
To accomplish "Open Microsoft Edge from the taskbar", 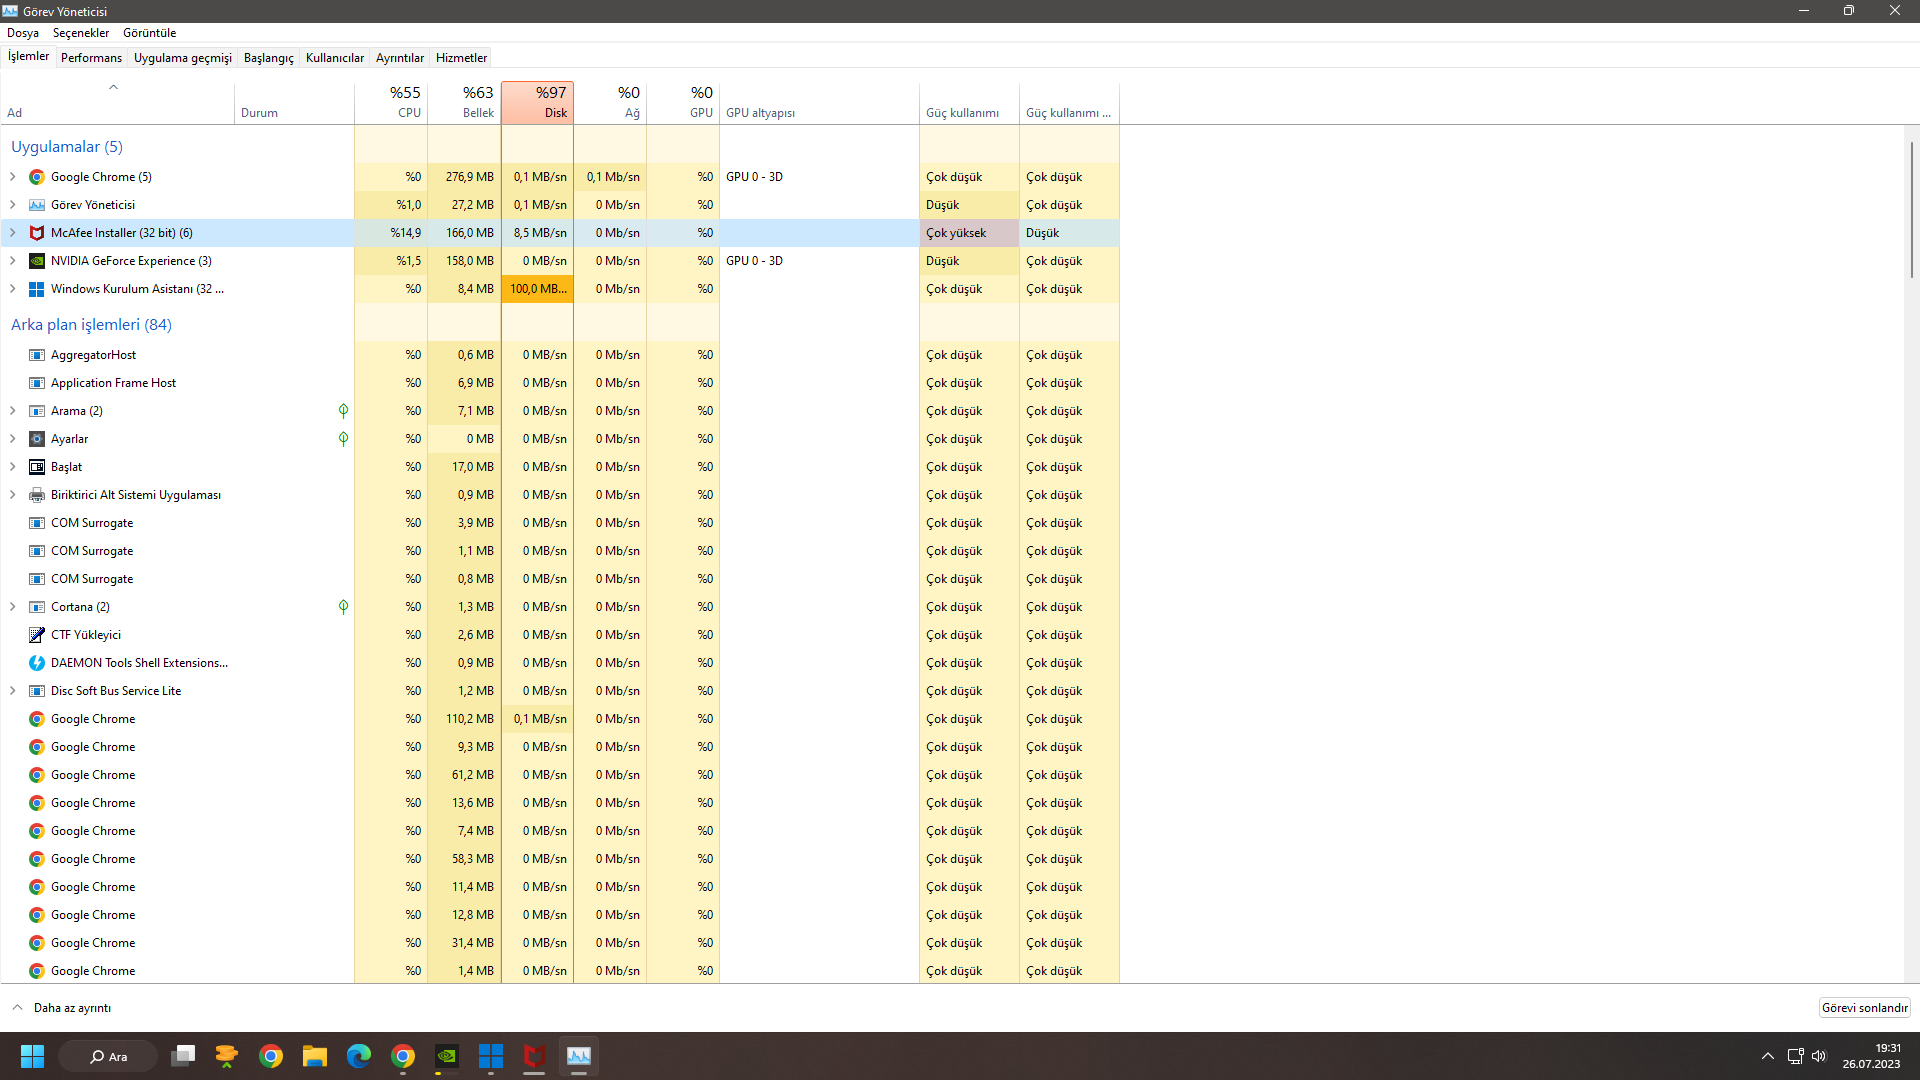I will pos(358,1056).
